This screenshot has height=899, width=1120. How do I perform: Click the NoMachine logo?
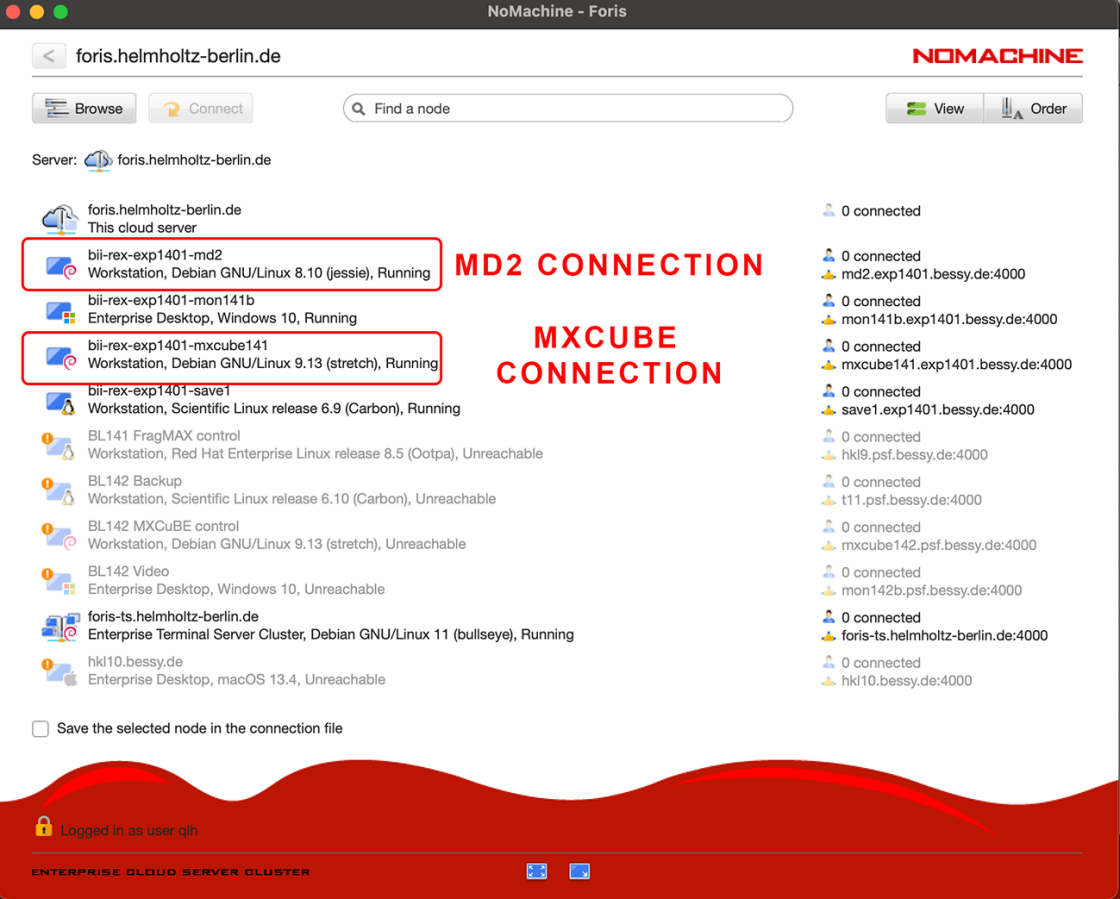click(997, 56)
